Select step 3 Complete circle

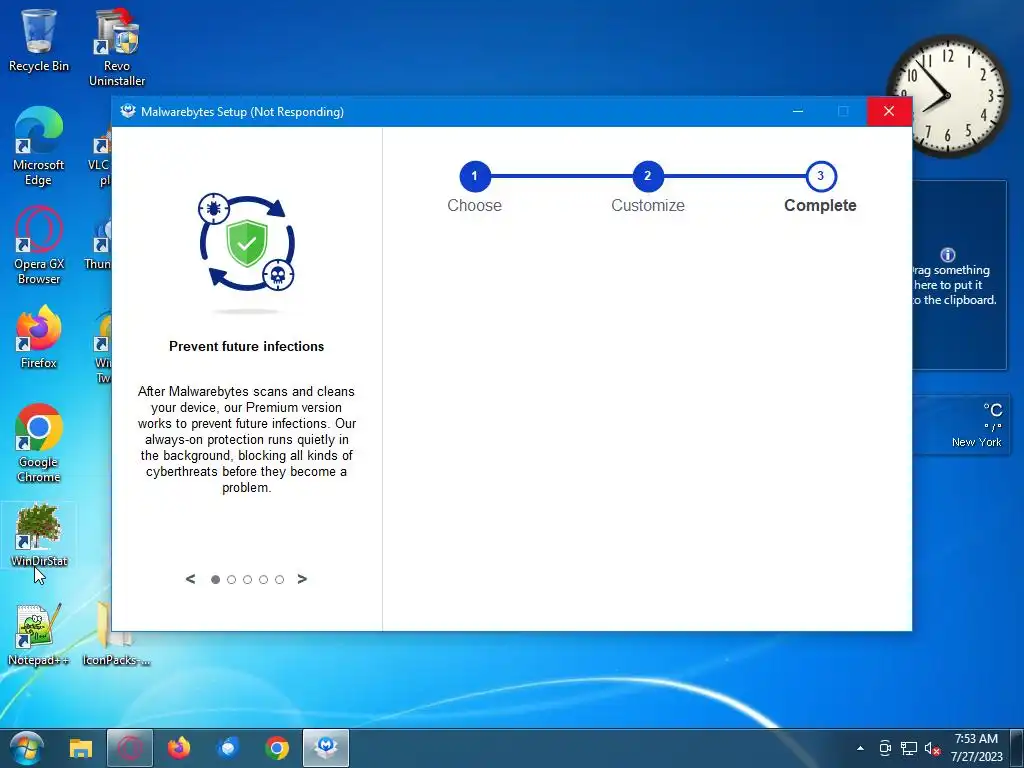pos(821,176)
